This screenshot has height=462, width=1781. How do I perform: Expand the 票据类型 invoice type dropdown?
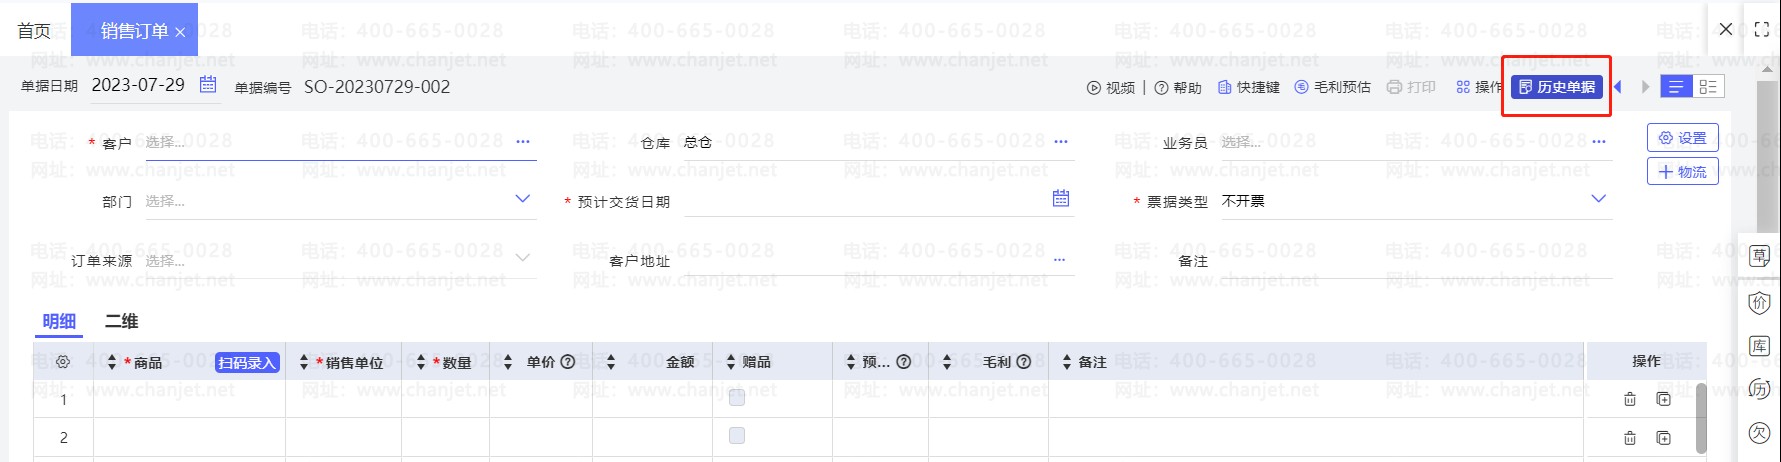(1598, 199)
